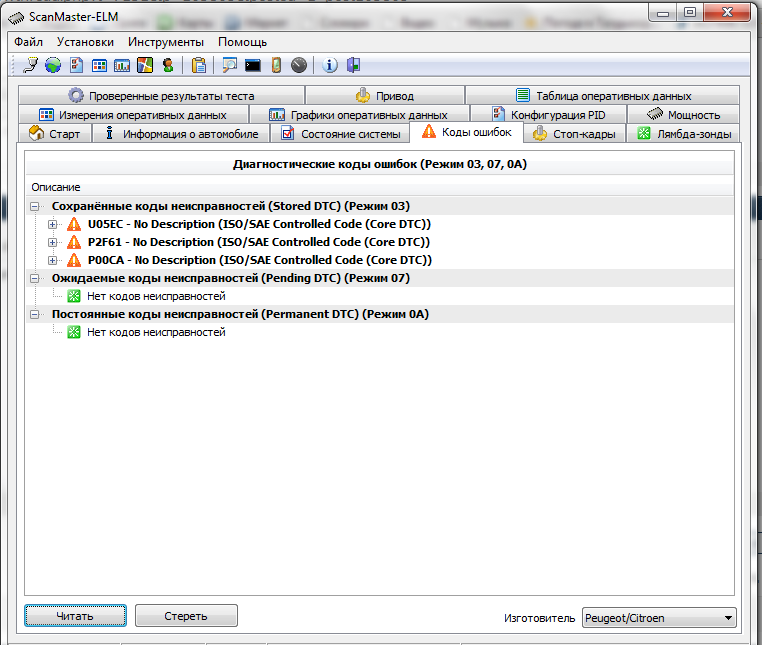Open the blue info icon in toolbar
Viewport: 762px width, 645px height.
331,65
